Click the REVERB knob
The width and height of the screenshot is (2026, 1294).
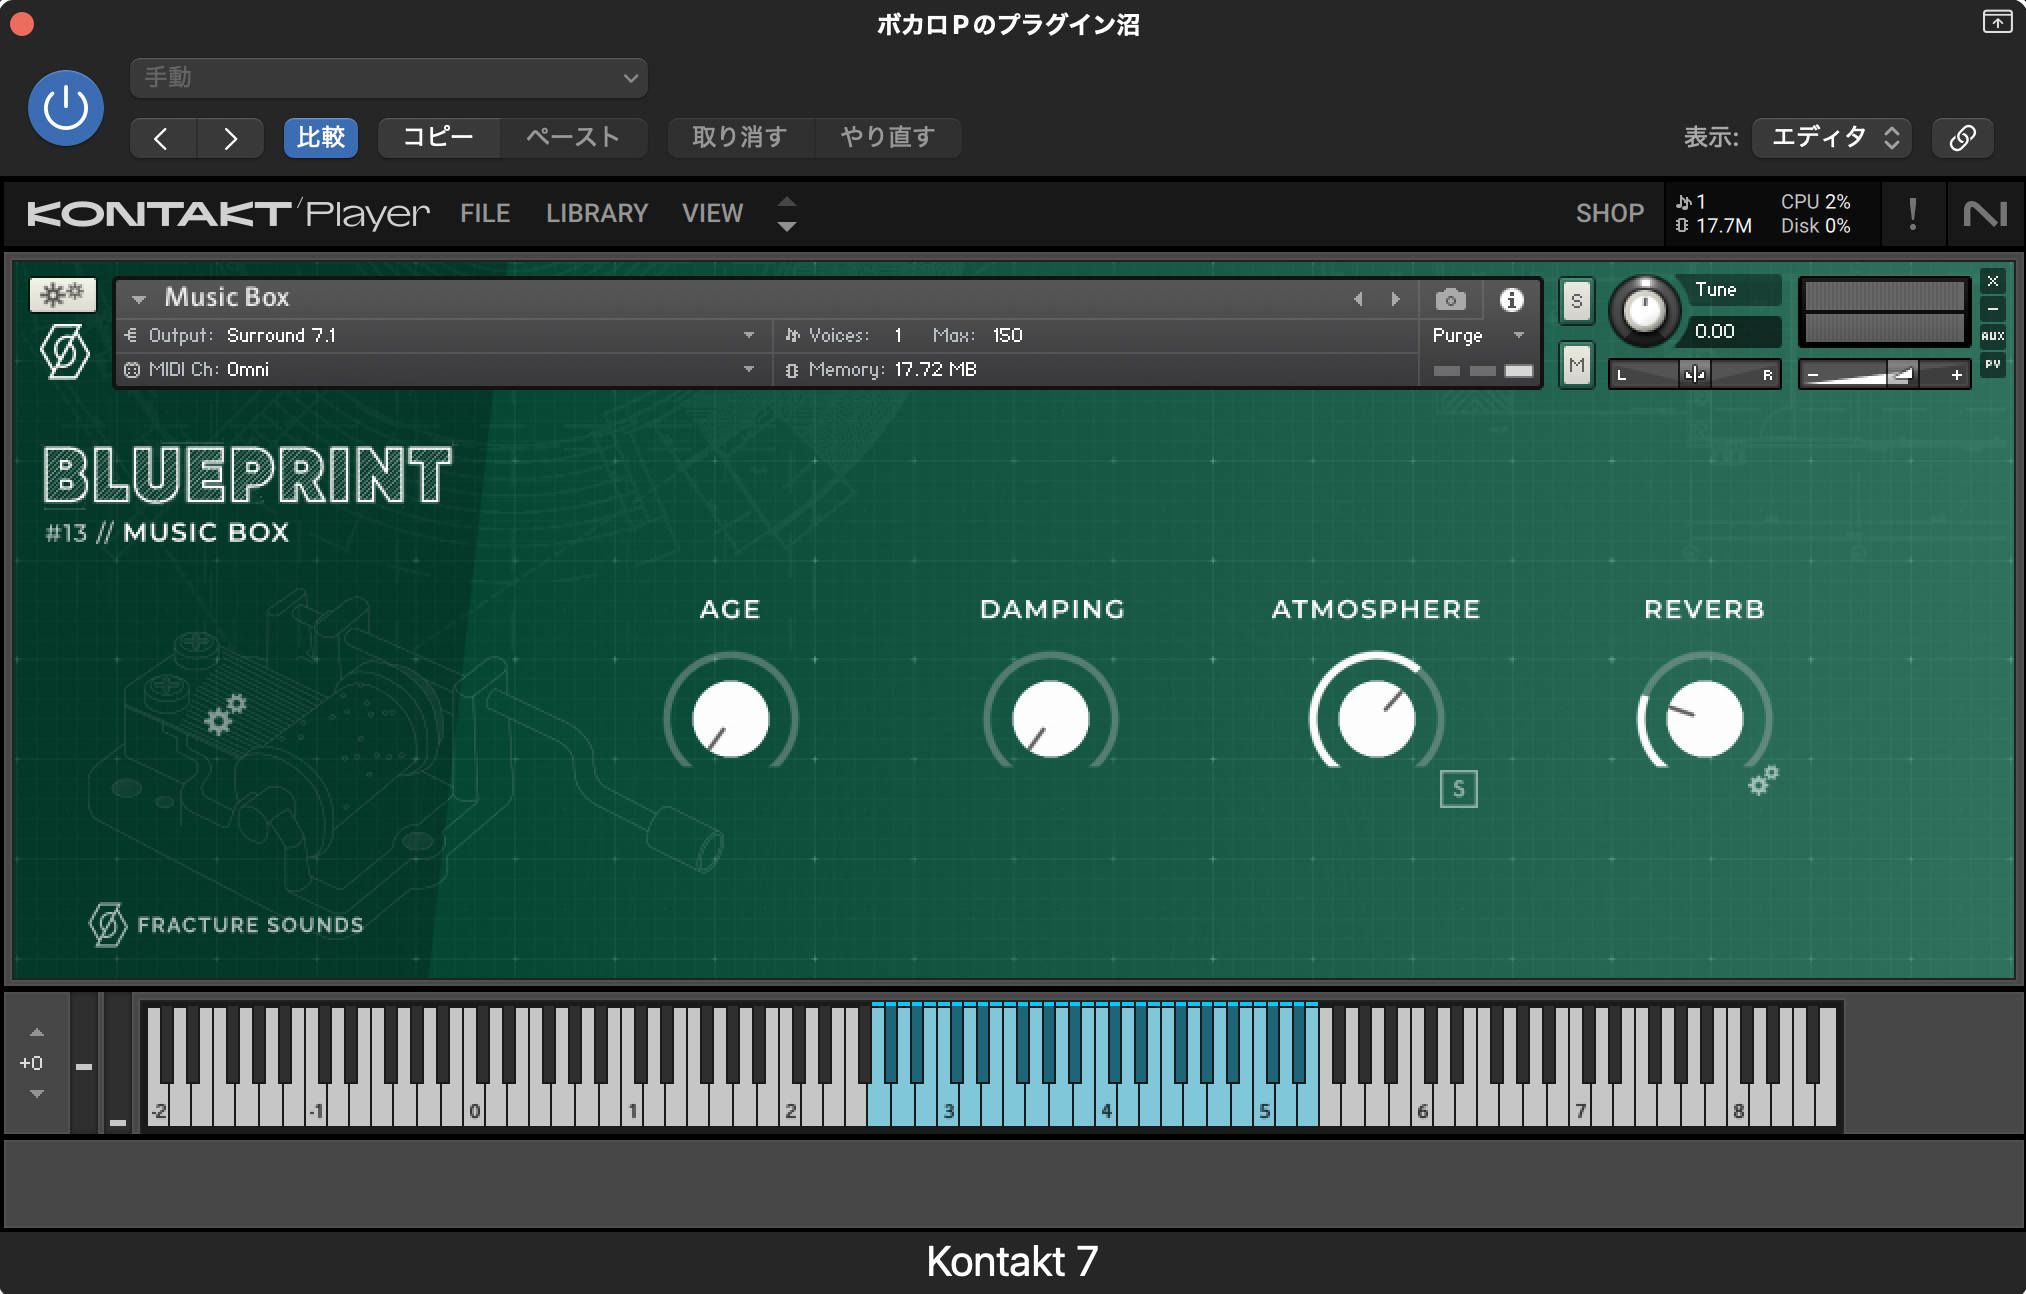coord(1704,718)
